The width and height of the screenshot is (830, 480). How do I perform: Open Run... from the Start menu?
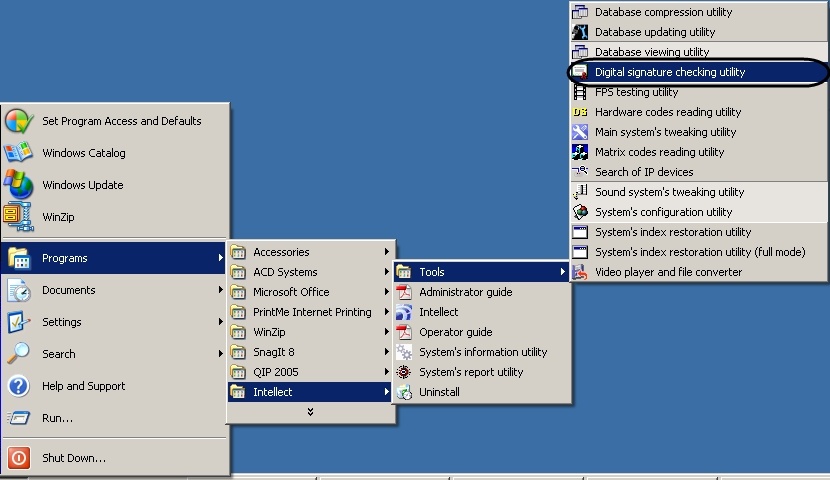point(57,418)
